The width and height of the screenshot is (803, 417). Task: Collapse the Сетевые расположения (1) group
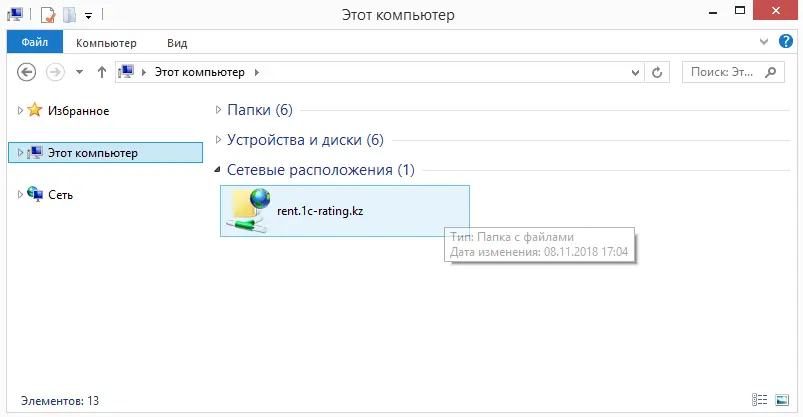click(218, 170)
